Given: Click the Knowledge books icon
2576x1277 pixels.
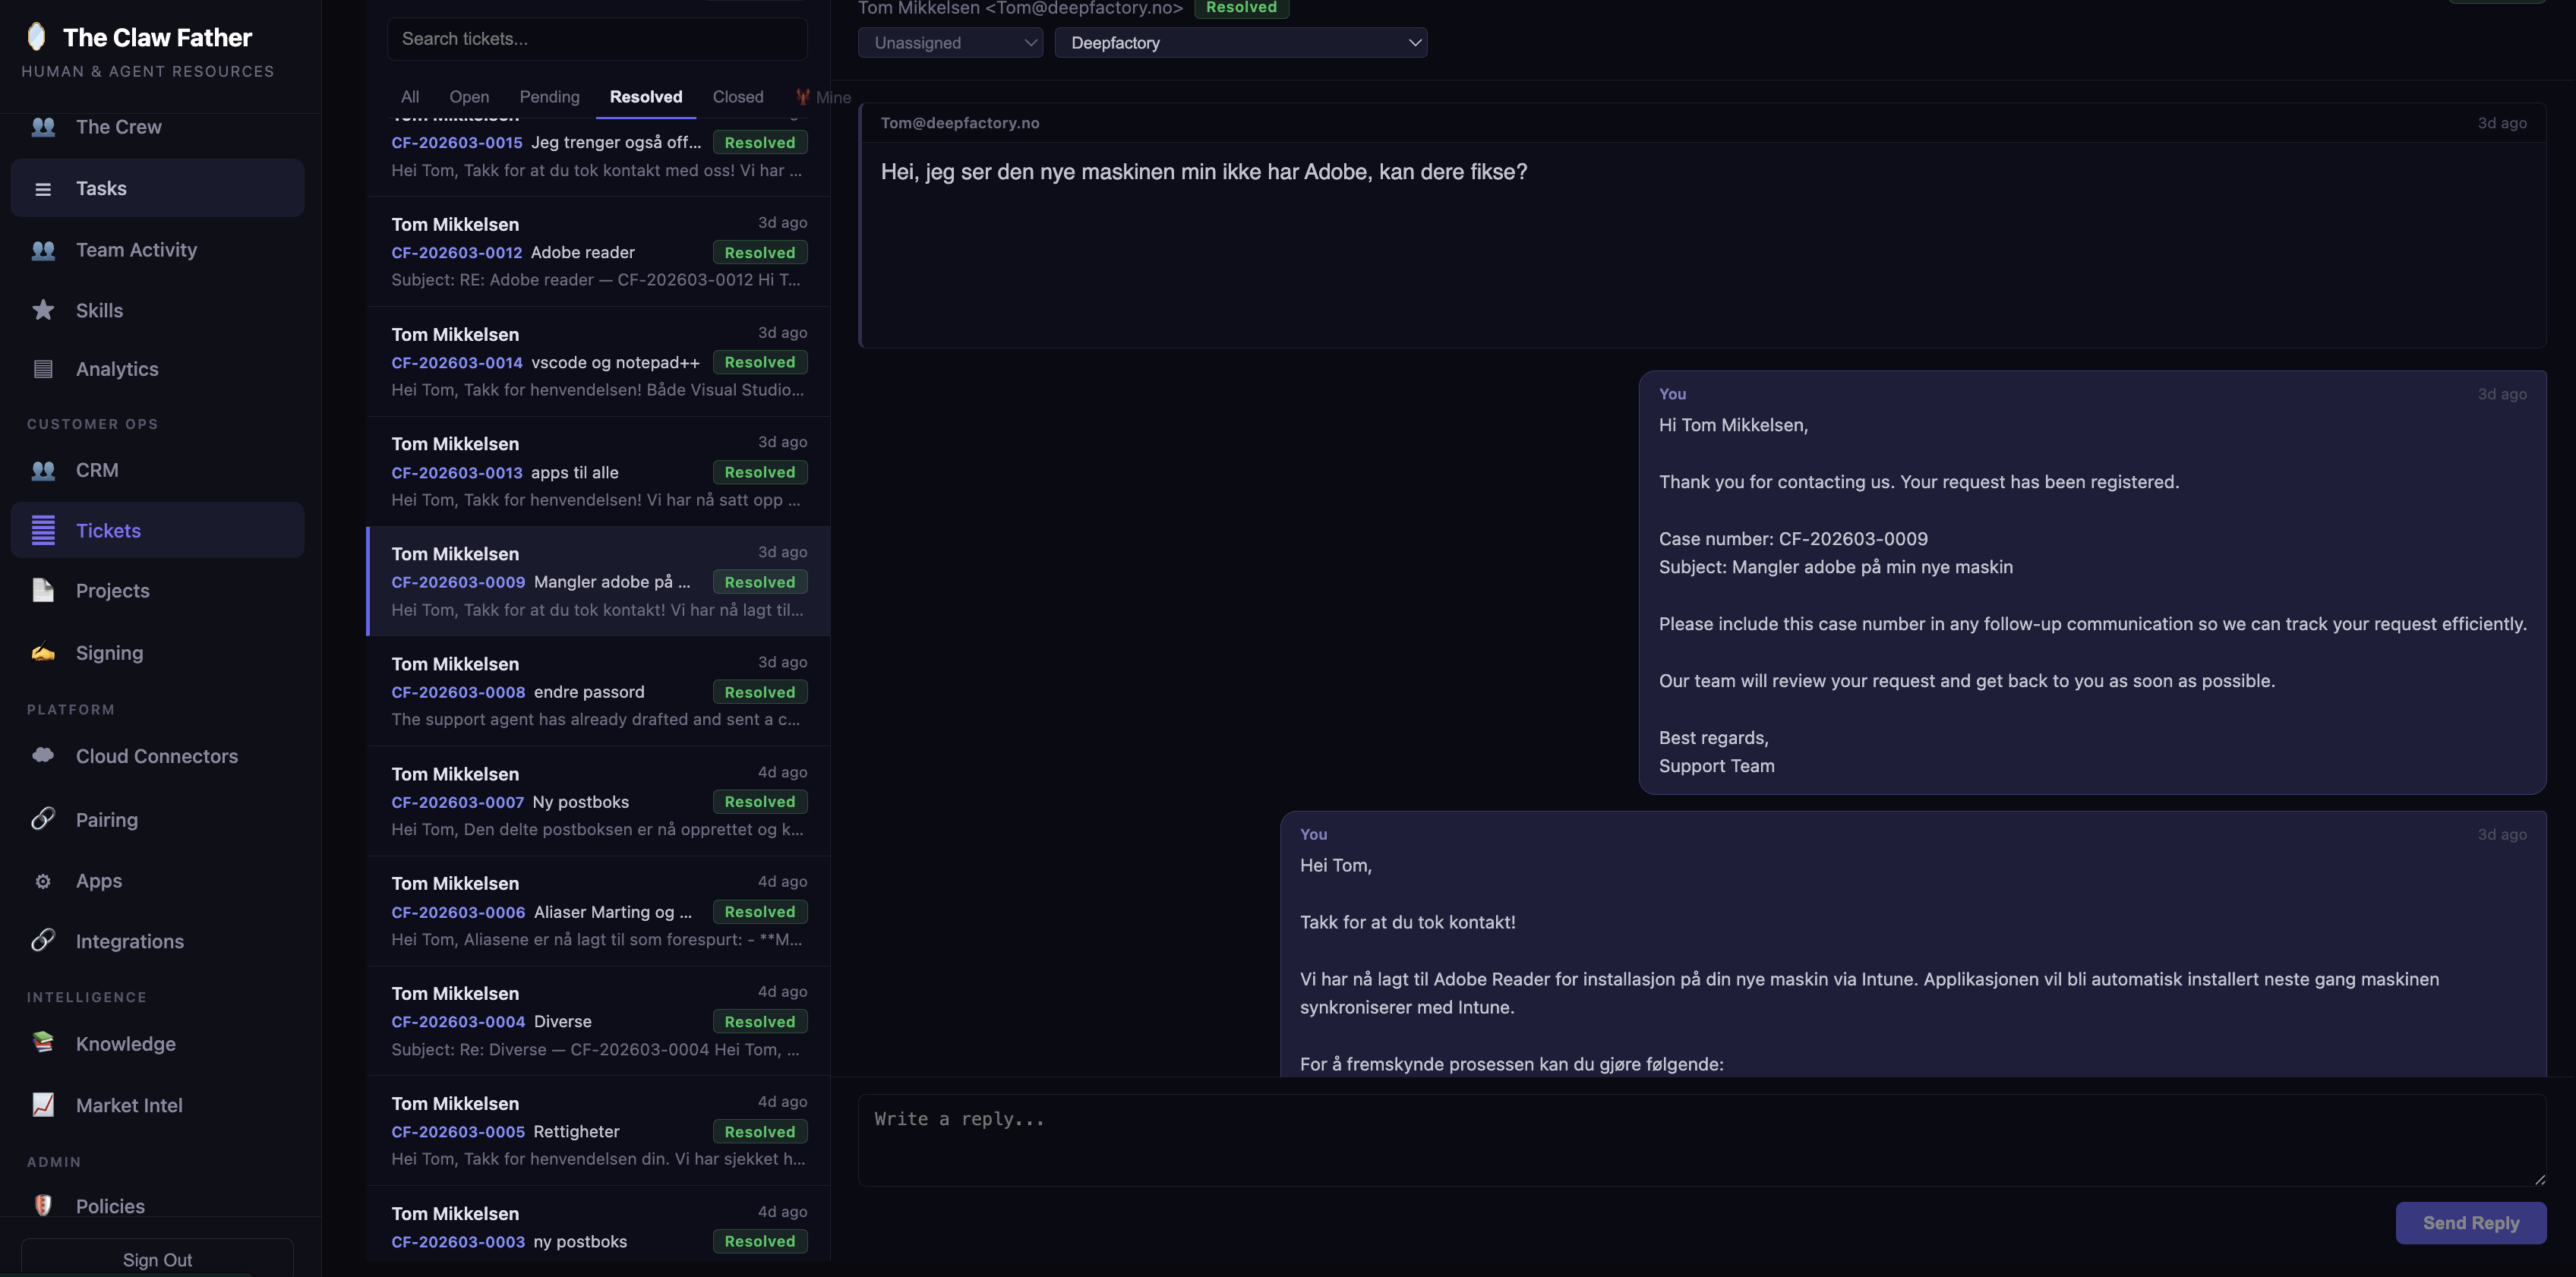Looking at the screenshot, I should tap(43, 1043).
